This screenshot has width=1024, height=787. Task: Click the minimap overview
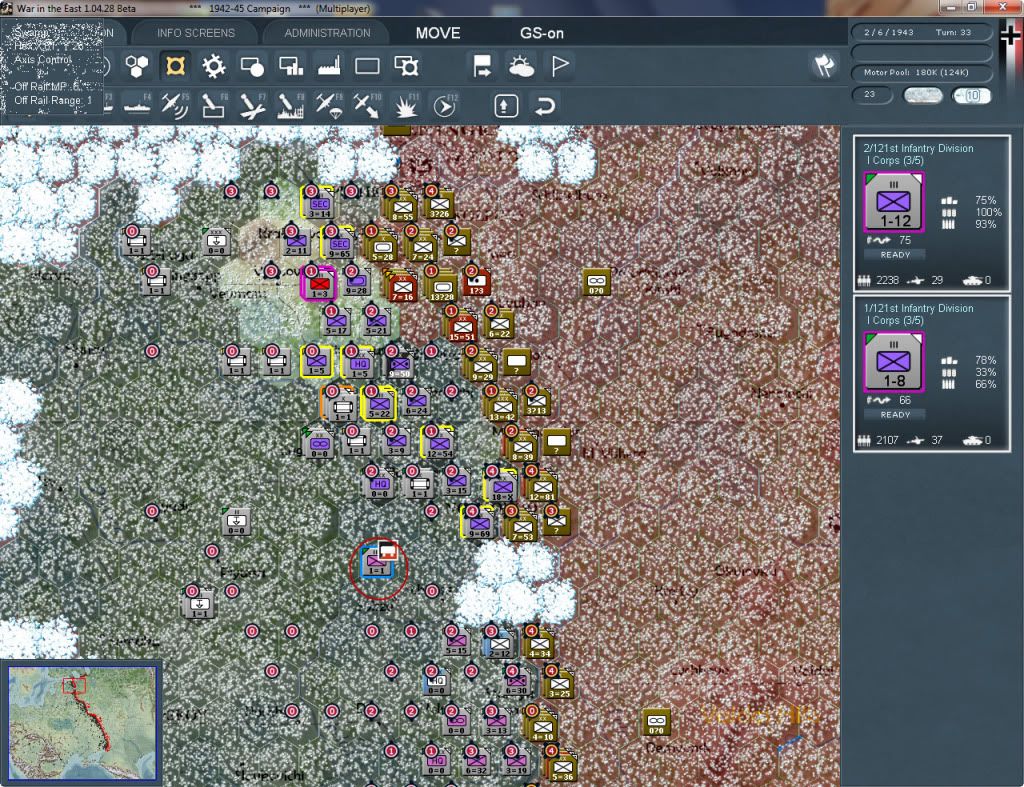pos(82,723)
